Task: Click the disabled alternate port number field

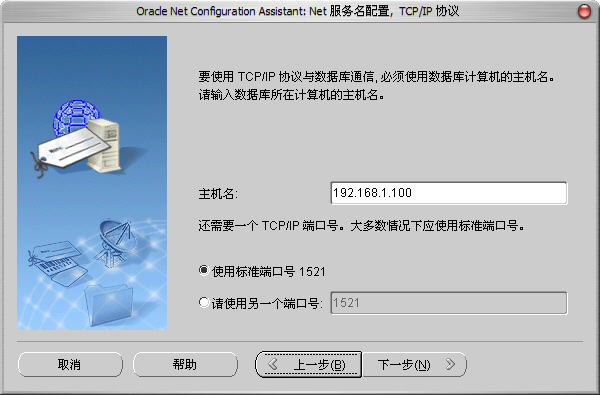Action: click(448, 303)
